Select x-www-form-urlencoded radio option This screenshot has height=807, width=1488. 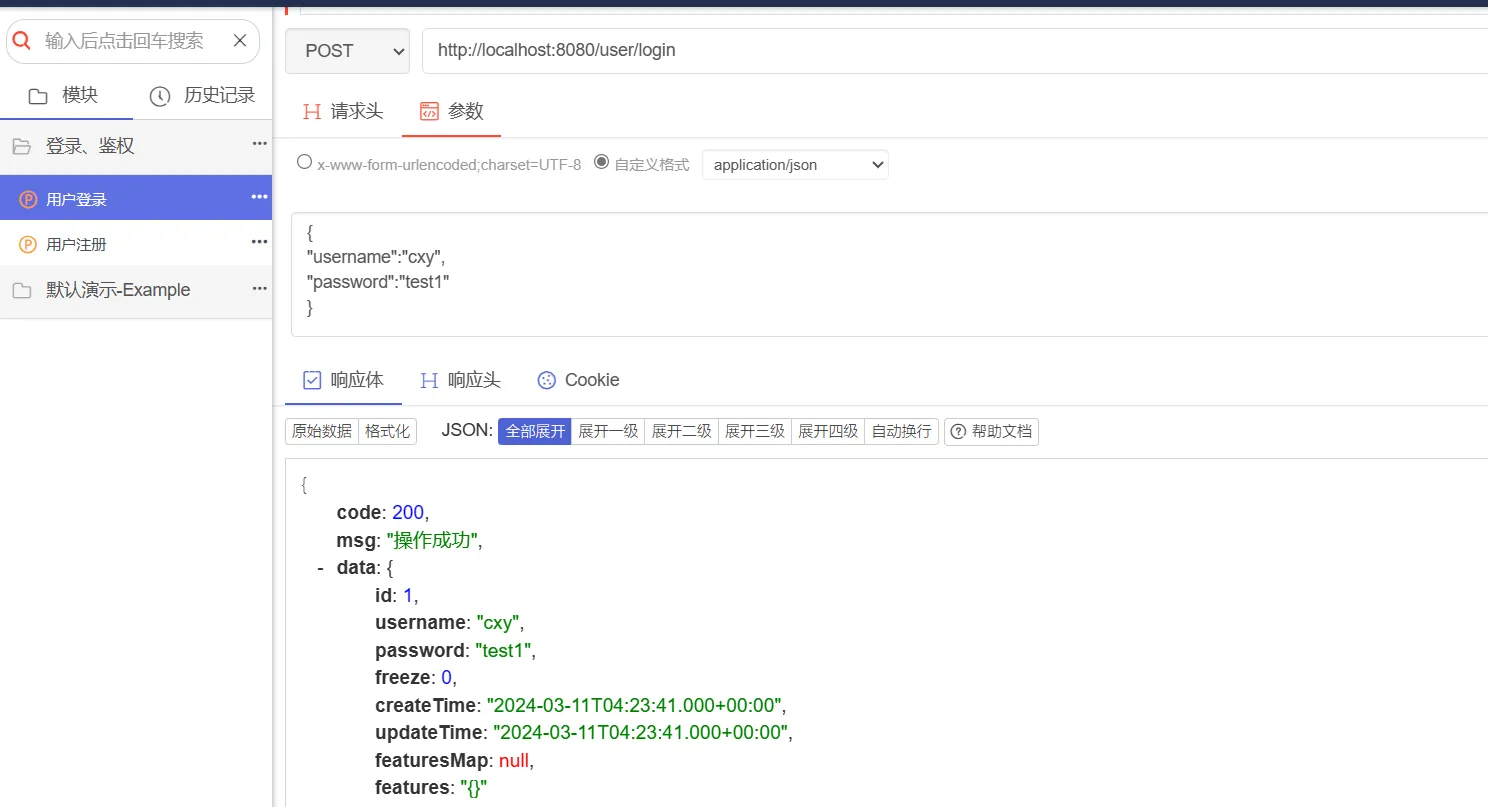click(x=304, y=162)
